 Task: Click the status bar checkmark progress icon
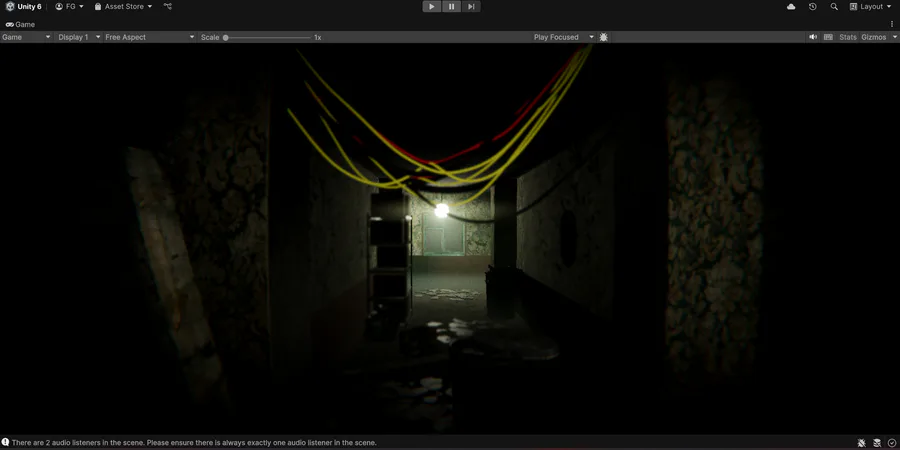click(x=891, y=443)
